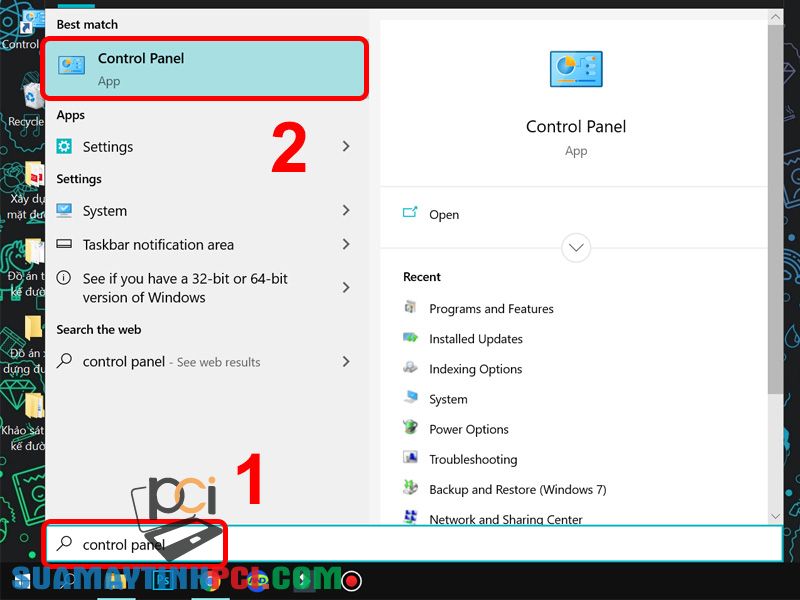Open Programs and Features from Recent
800x600 pixels.
[491, 309]
